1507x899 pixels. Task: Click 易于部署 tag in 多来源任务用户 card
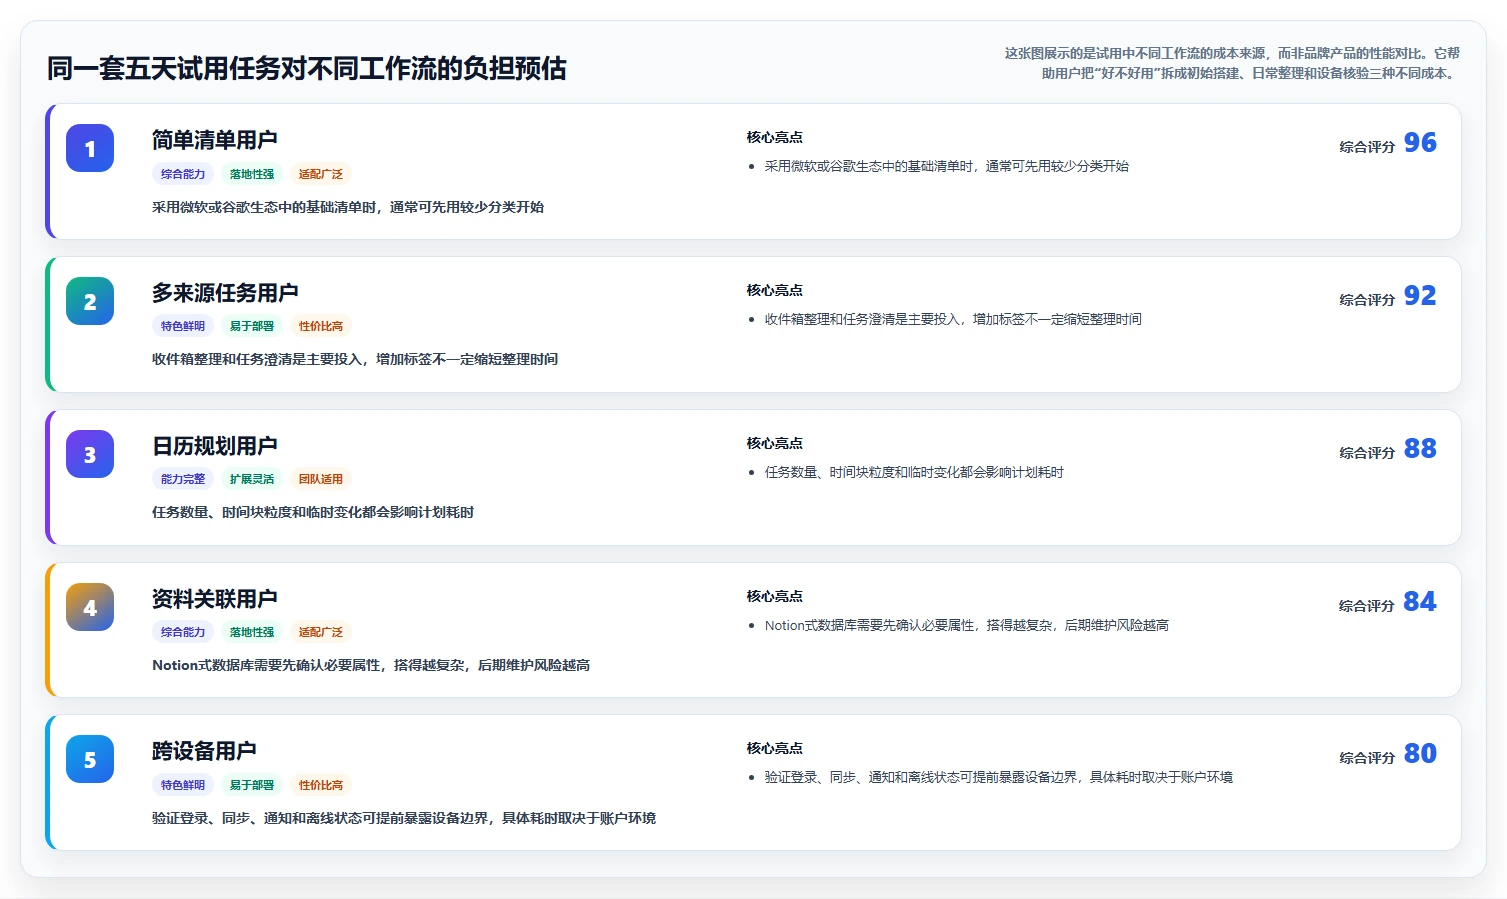(x=252, y=326)
